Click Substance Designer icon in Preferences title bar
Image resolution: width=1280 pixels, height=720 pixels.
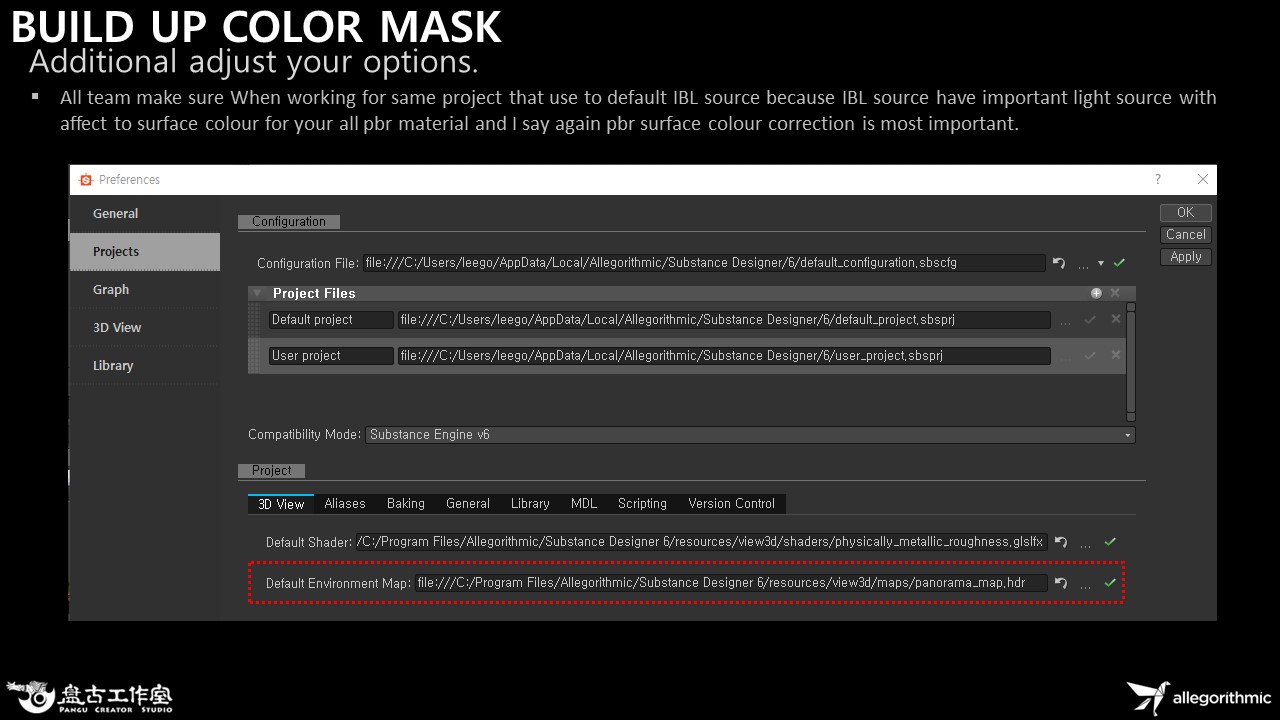85,180
